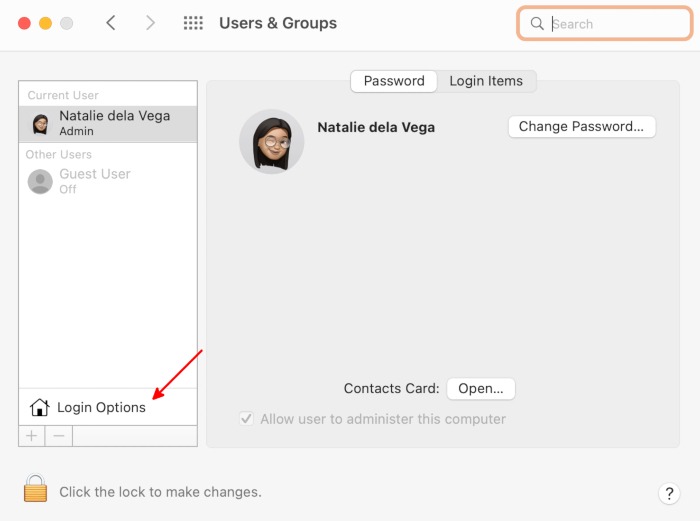700x521 pixels.
Task: Switch to the Password tab
Action: (x=393, y=81)
